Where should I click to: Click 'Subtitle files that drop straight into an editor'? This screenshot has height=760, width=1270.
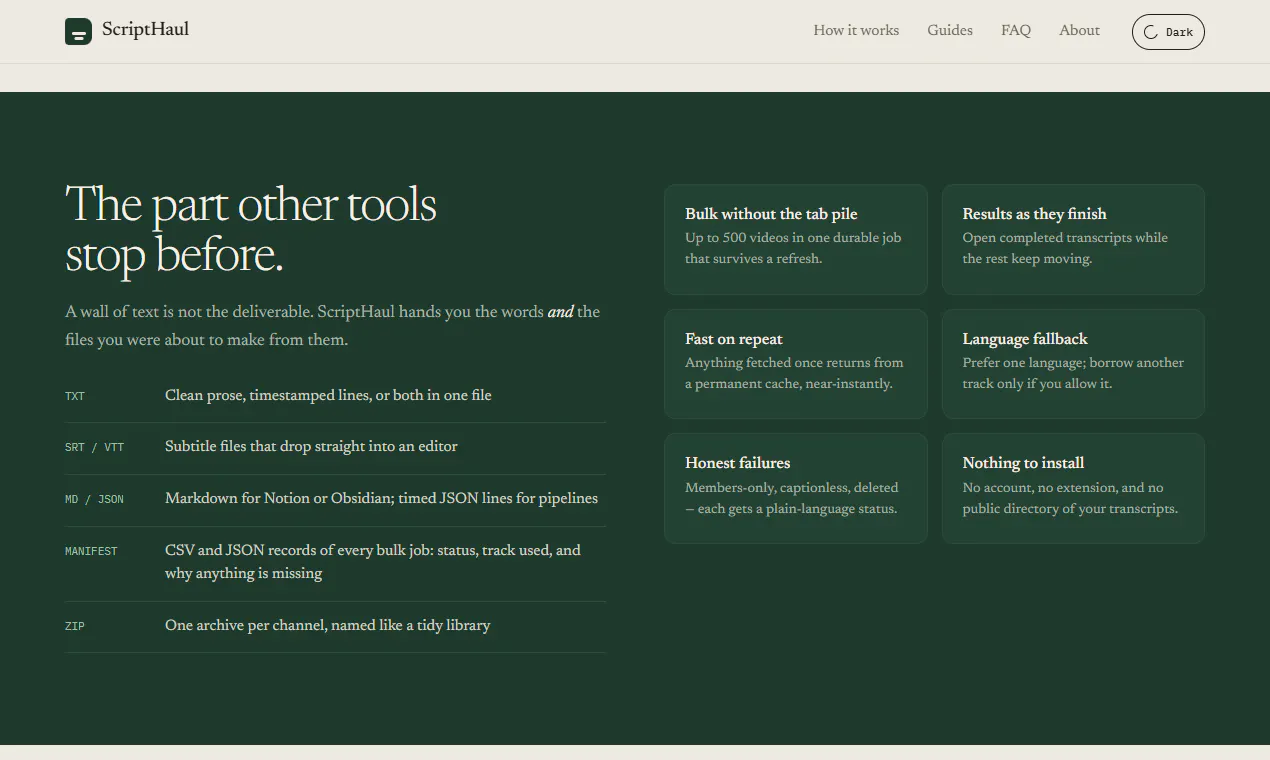coord(311,446)
